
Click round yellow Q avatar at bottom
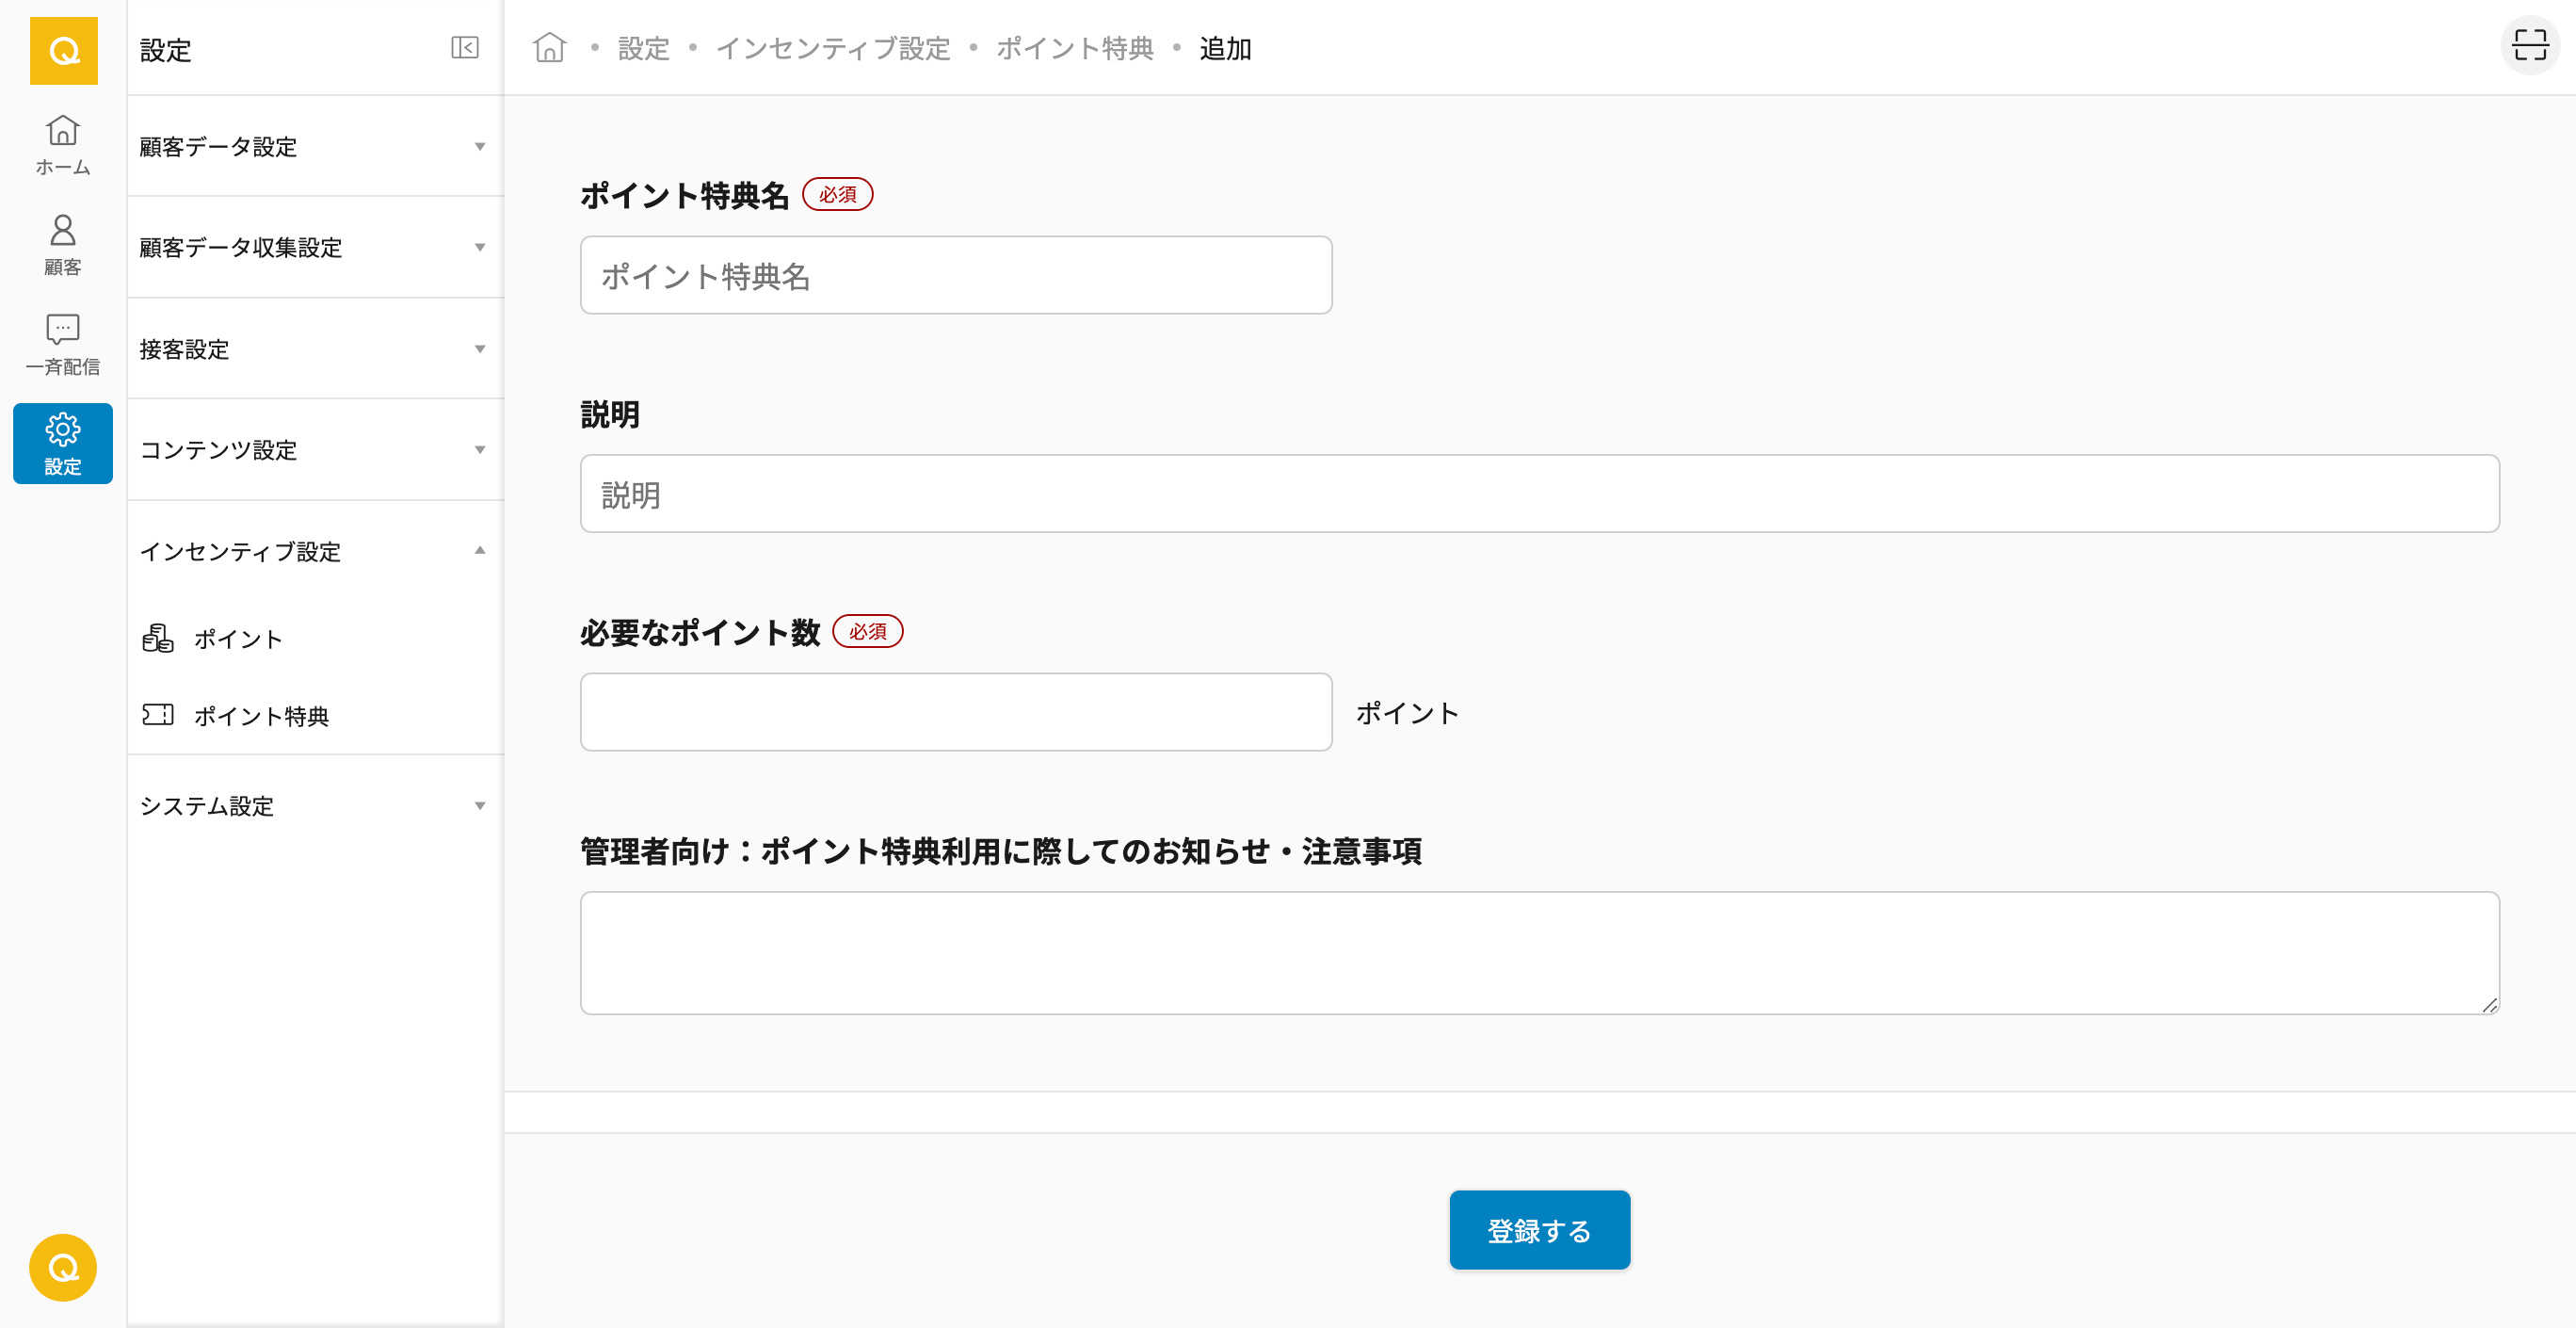point(63,1267)
